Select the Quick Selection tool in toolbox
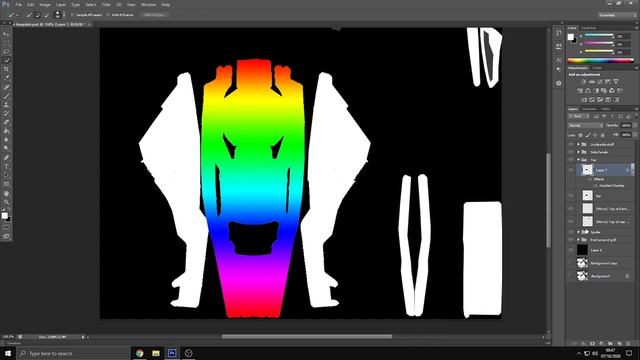 [6, 60]
